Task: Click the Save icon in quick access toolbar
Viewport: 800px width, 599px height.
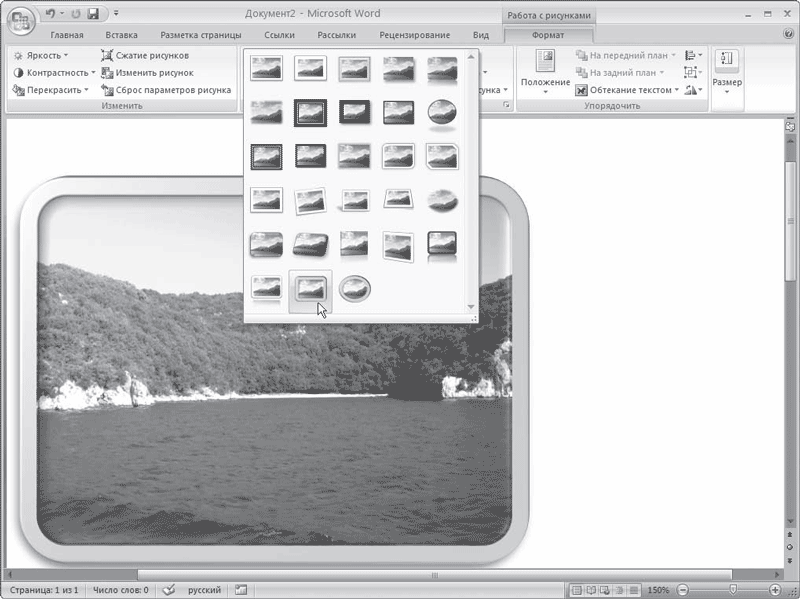Action: [93, 14]
